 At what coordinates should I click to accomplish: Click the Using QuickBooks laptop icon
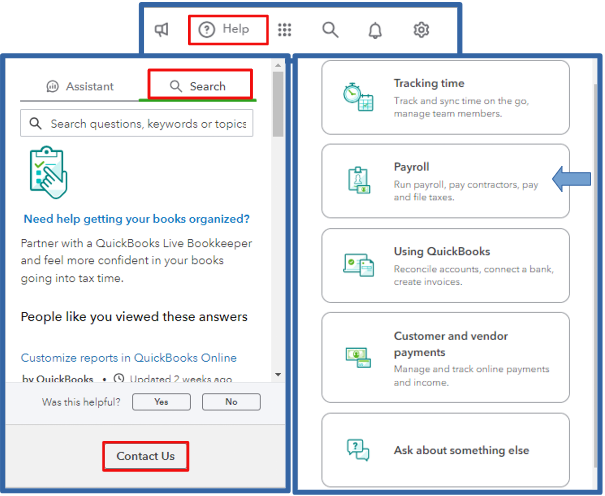(x=358, y=265)
